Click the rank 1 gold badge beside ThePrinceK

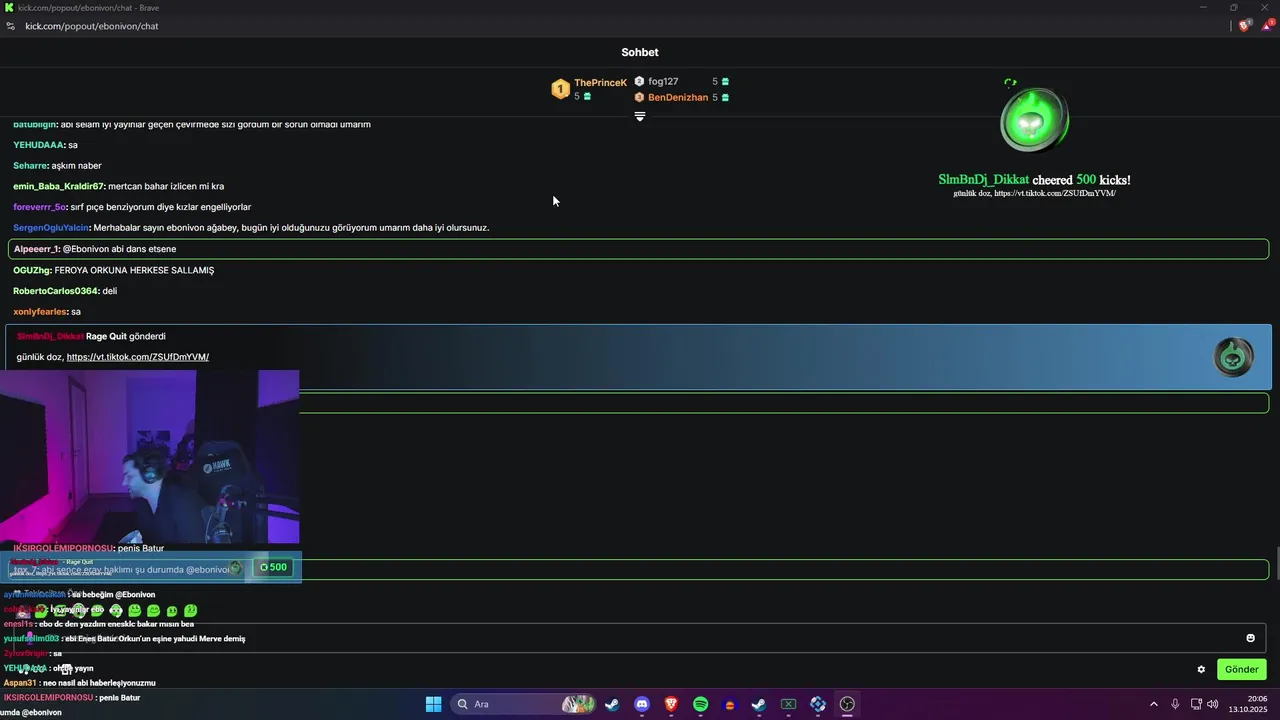[x=560, y=90]
